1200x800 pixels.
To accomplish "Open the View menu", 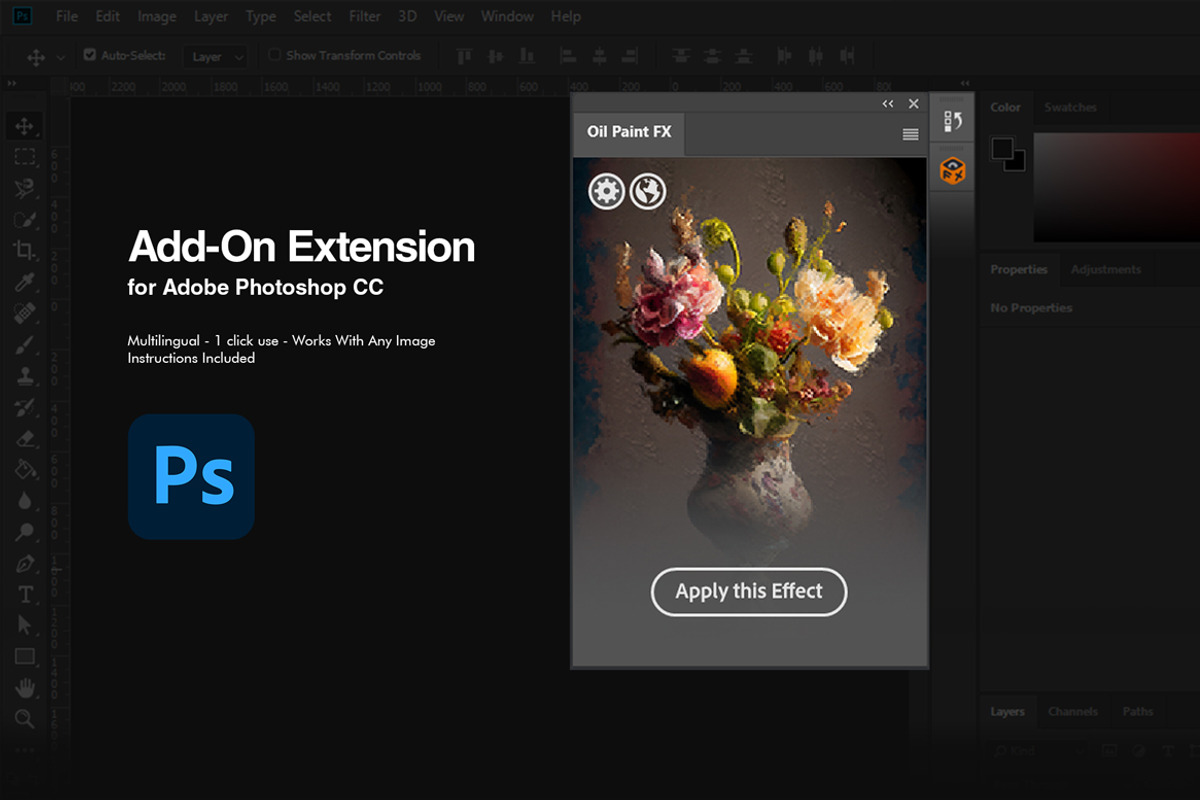I will click(449, 16).
